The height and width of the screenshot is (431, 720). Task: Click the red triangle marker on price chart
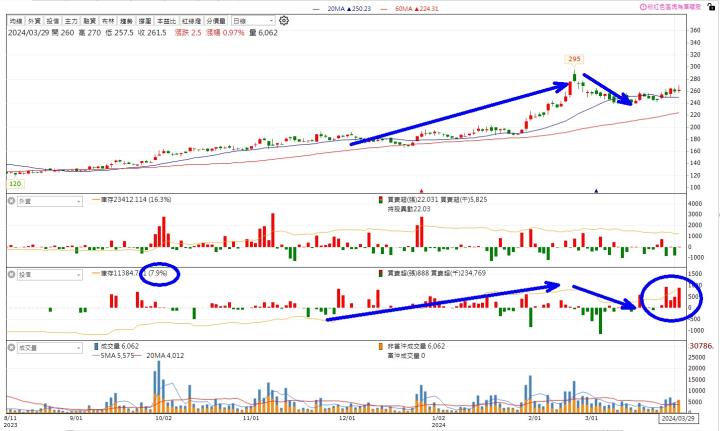coord(422,190)
